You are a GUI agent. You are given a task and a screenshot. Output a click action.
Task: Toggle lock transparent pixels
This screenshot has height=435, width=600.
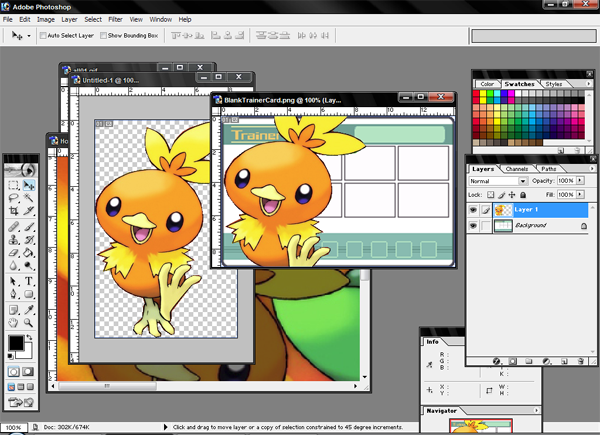(x=491, y=194)
